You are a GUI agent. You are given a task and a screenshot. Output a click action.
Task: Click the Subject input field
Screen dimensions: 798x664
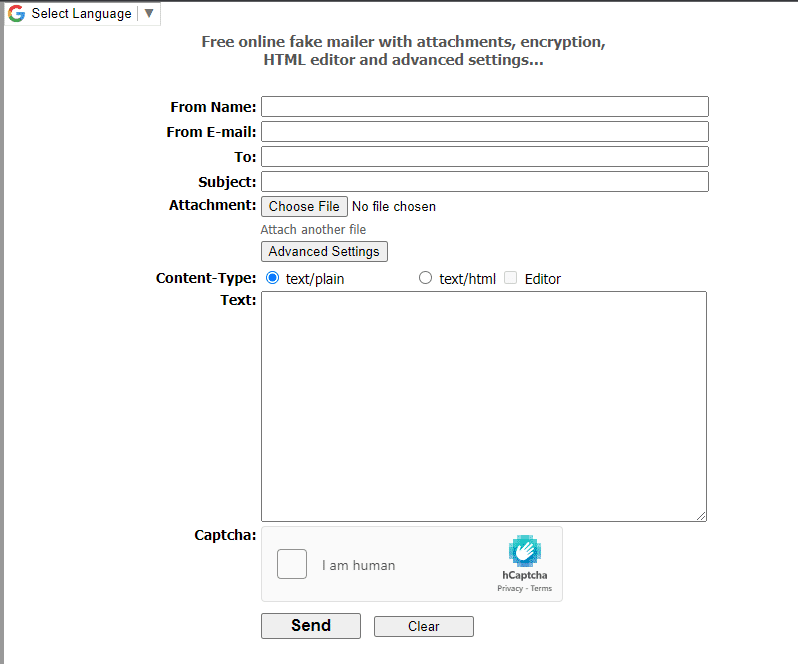(484, 182)
